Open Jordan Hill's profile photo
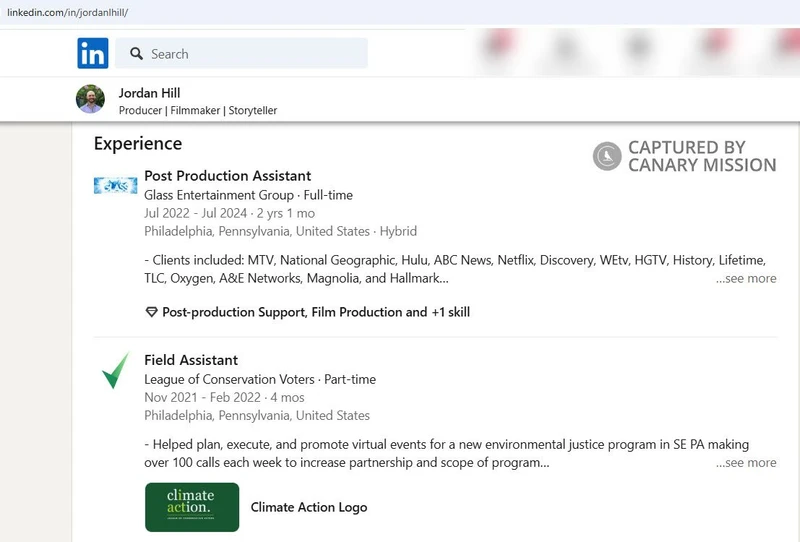 point(90,99)
